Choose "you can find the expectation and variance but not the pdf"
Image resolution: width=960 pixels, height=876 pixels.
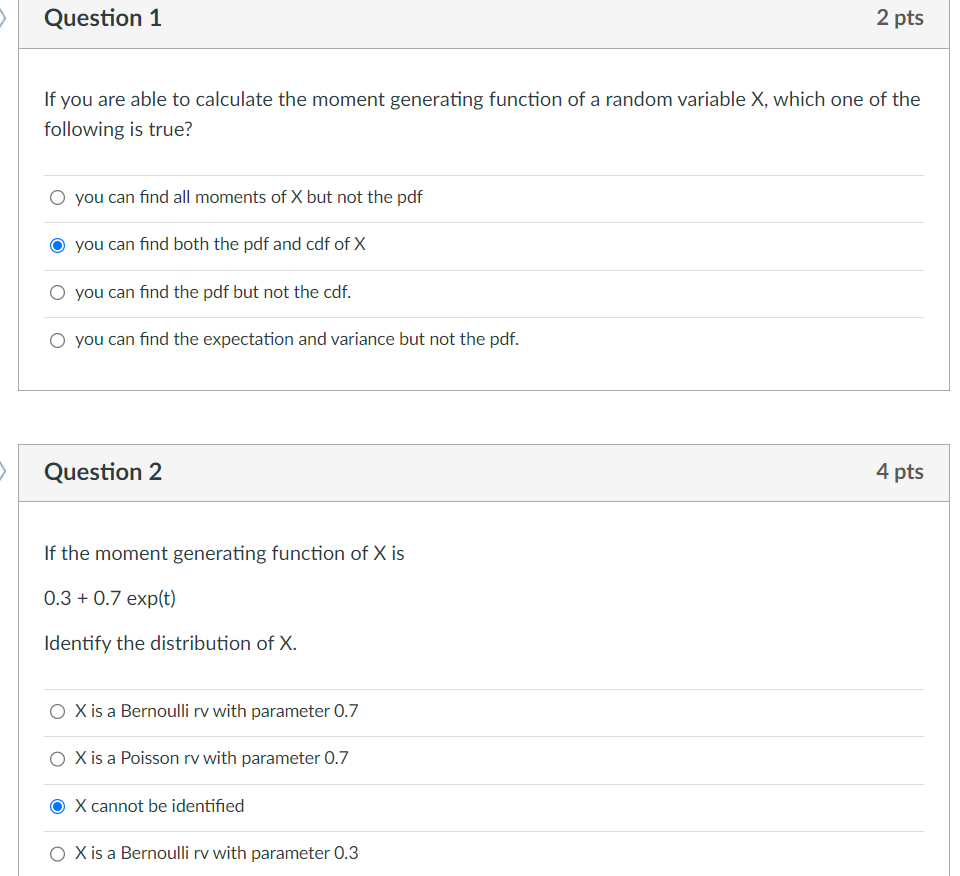pyautogui.click(x=57, y=340)
